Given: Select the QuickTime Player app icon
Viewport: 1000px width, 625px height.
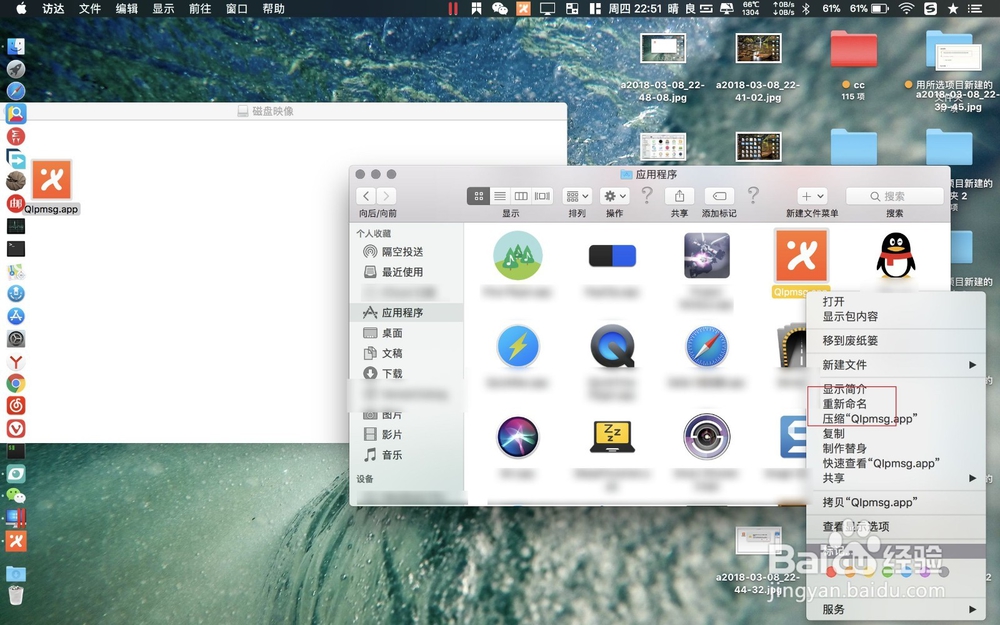Looking at the screenshot, I should (612, 346).
